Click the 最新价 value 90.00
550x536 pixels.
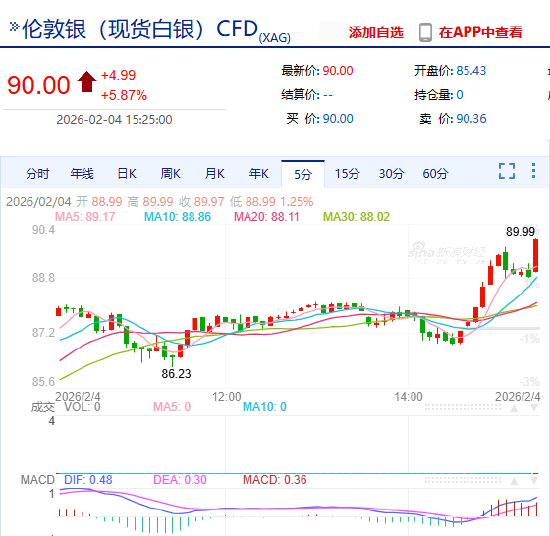coord(338,71)
